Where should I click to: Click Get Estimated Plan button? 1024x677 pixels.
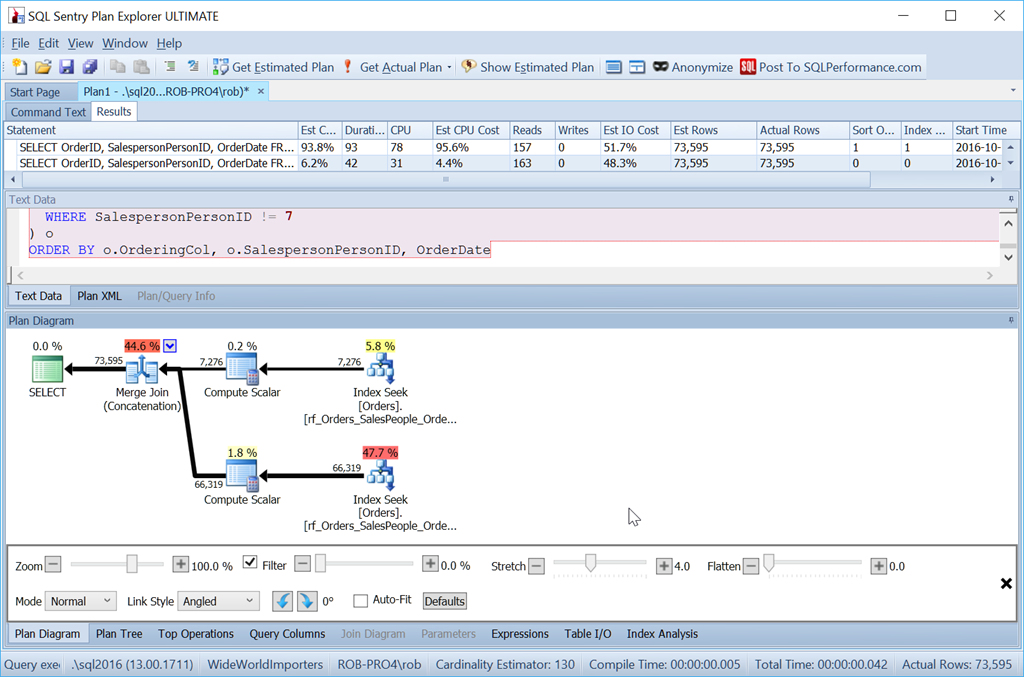pos(273,67)
